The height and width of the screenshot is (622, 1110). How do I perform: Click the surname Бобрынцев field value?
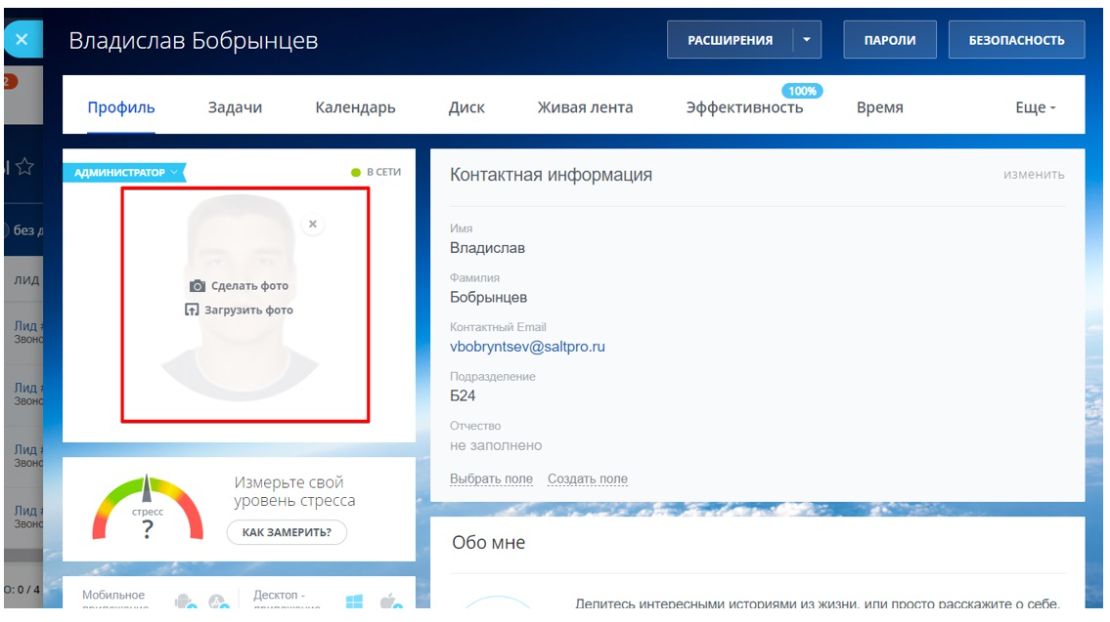[488, 298]
